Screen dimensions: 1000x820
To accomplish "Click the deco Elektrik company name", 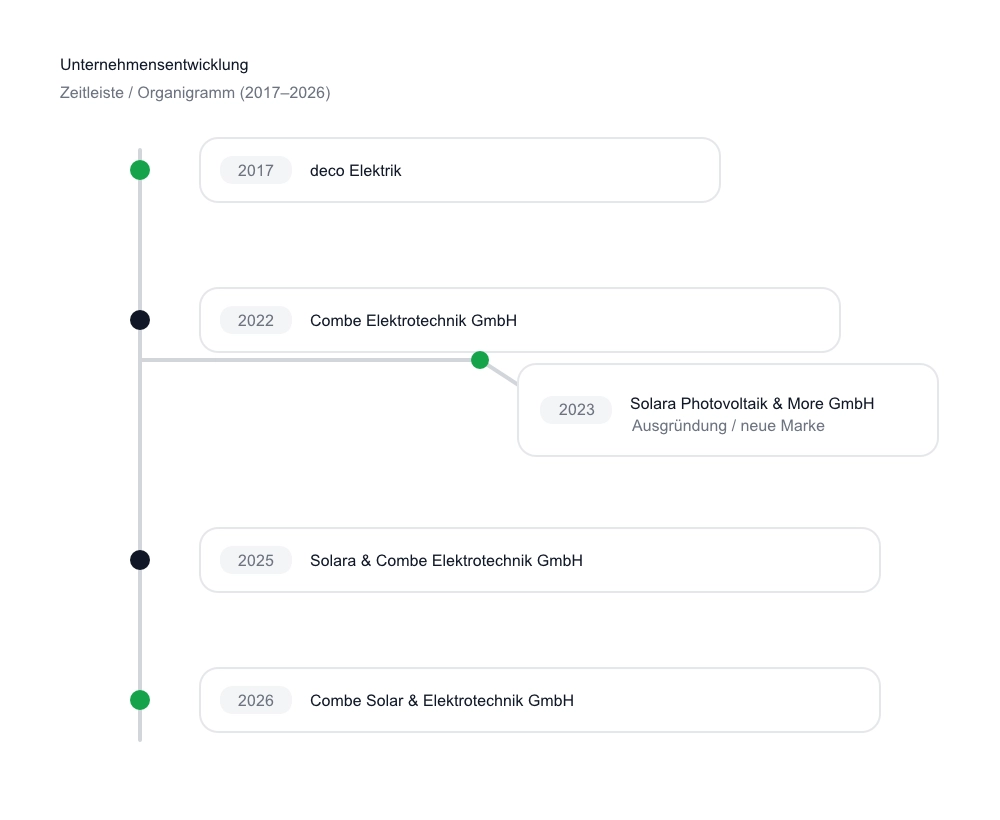I will (356, 171).
